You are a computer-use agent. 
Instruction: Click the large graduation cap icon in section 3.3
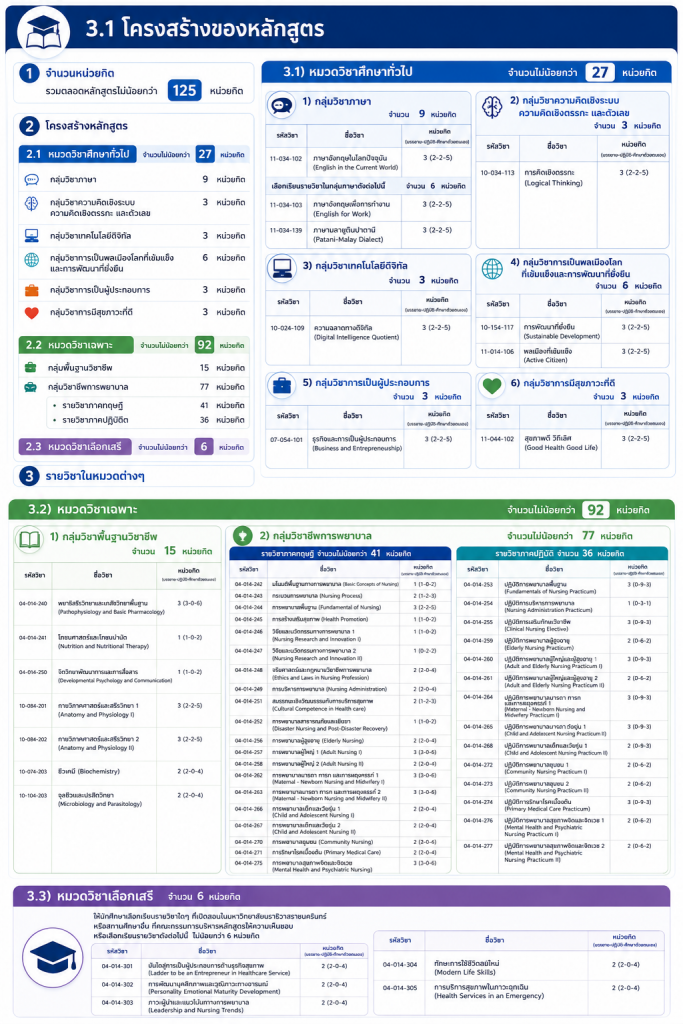52,957
